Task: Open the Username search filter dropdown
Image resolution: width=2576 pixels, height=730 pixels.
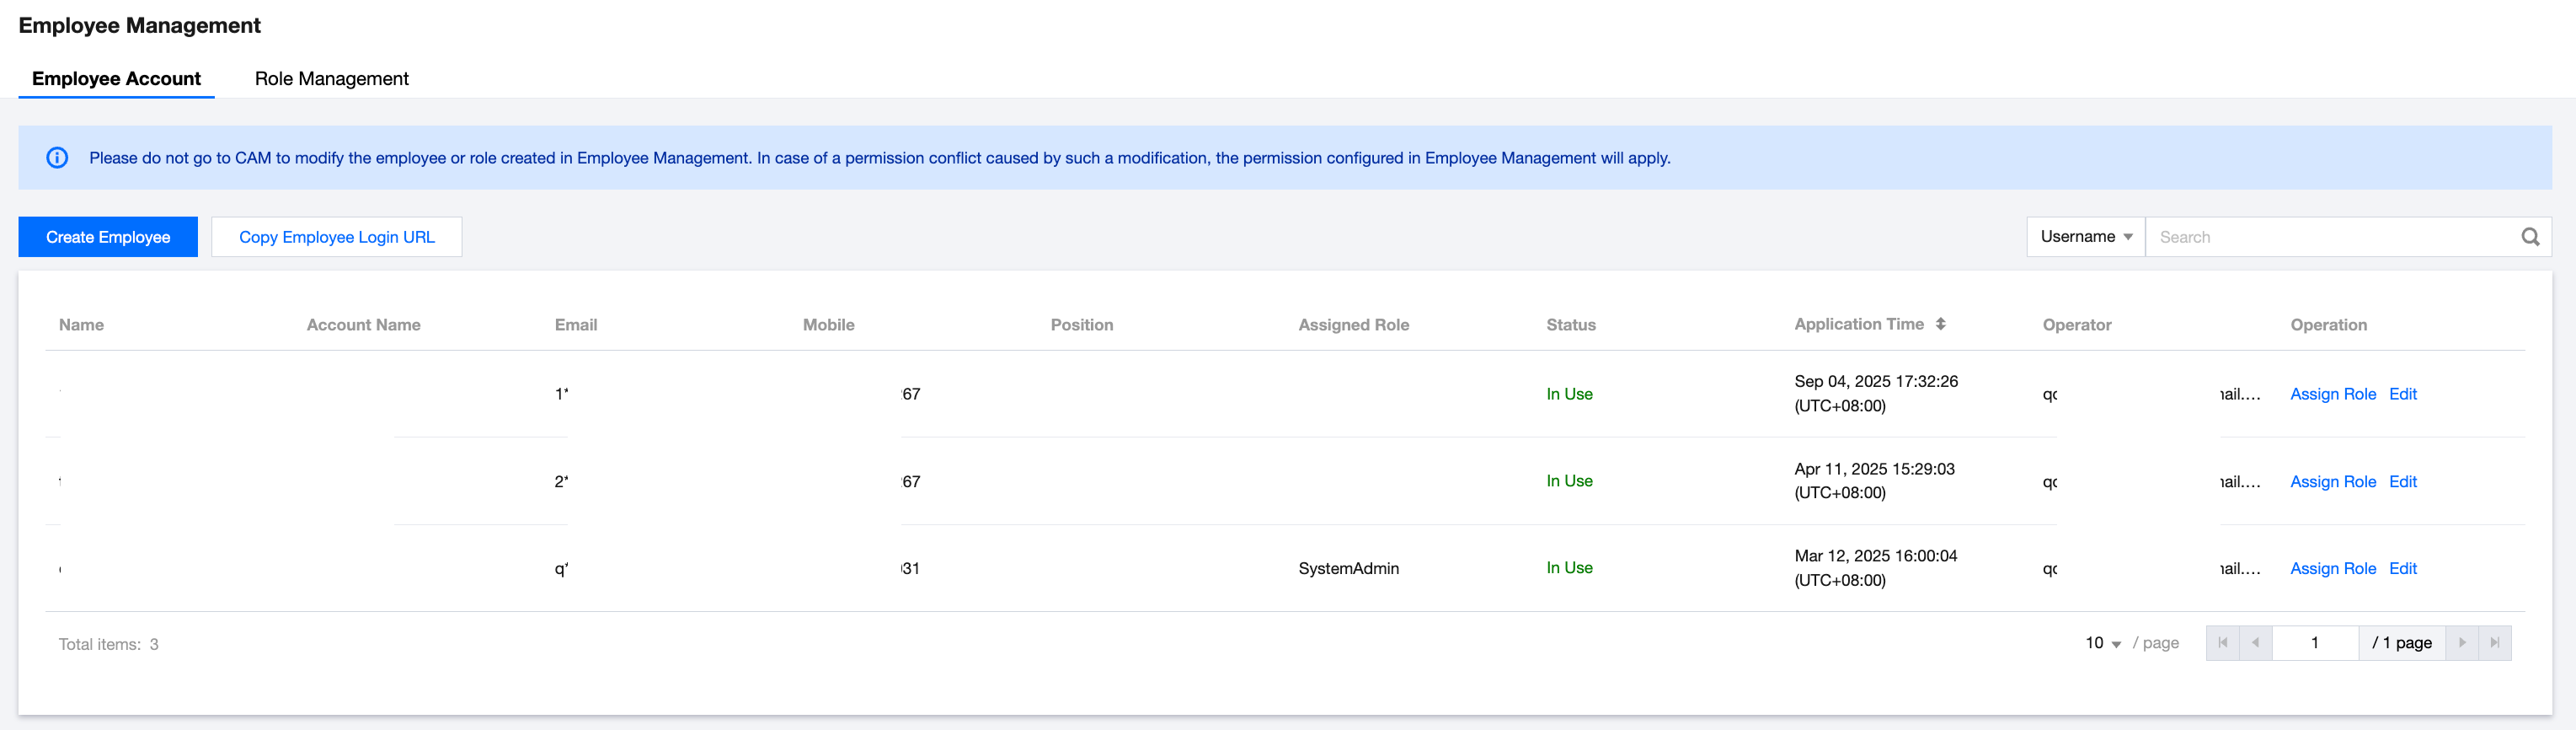Action: (2085, 237)
